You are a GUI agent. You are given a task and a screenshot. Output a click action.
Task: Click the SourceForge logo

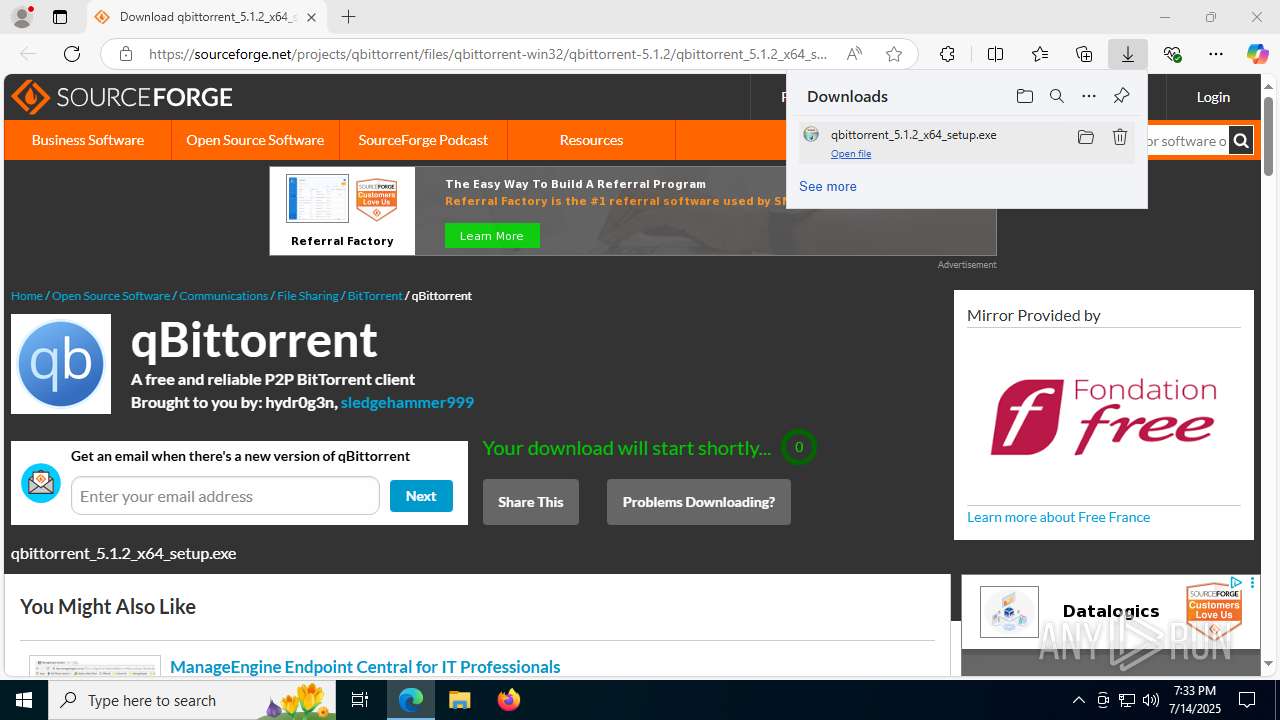(x=122, y=97)
